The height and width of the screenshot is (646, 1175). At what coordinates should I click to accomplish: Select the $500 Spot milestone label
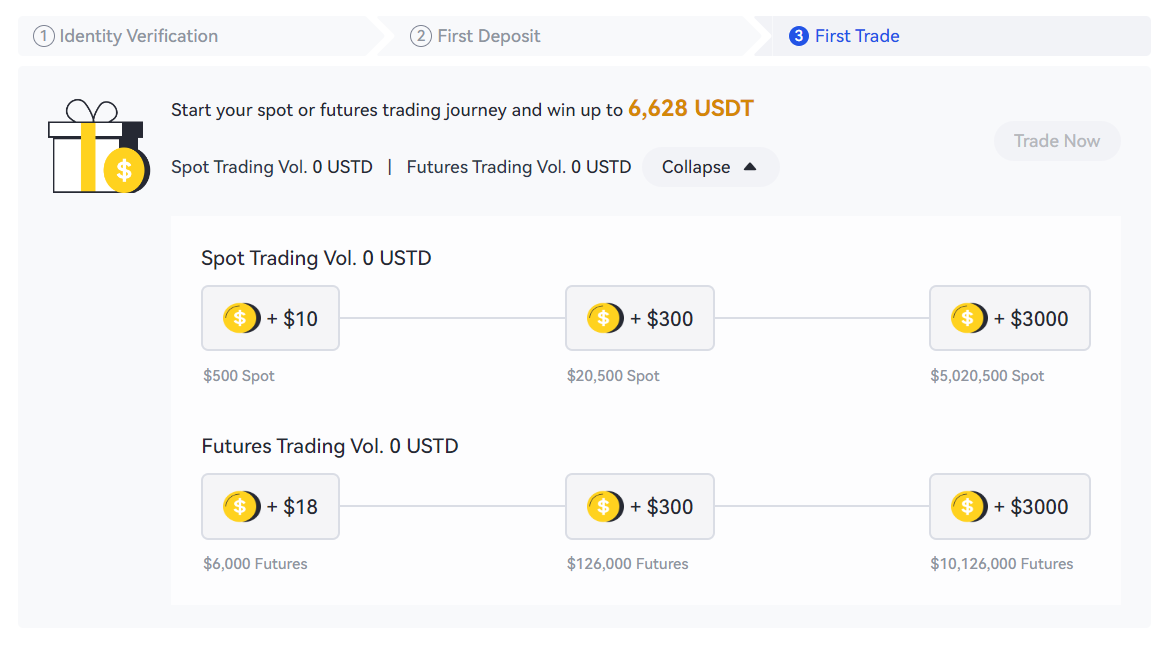[x=239, y=375]
